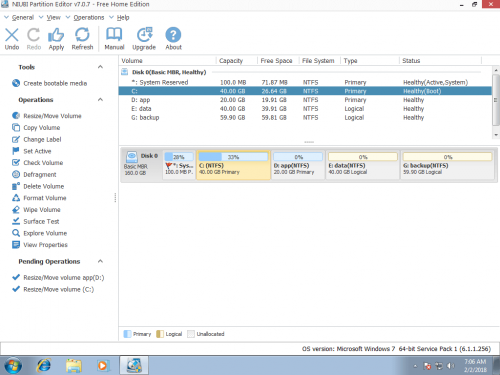500x375 pixels.
Task: Select the G: backup volume row
Action: (x=305, y=117)
